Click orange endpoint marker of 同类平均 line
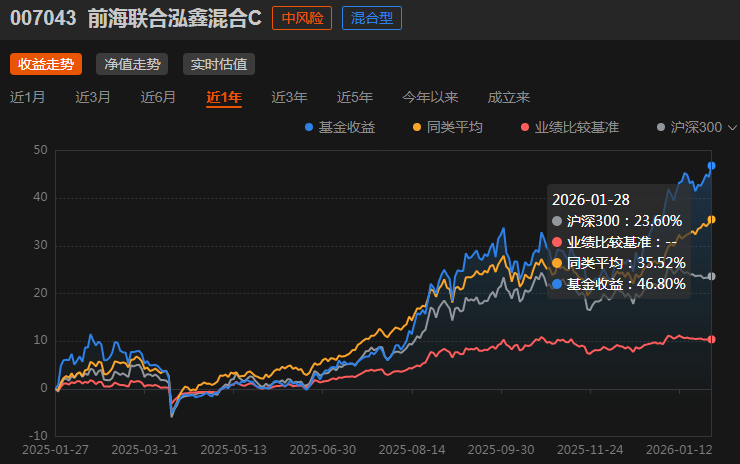 [x=712, y=219]
